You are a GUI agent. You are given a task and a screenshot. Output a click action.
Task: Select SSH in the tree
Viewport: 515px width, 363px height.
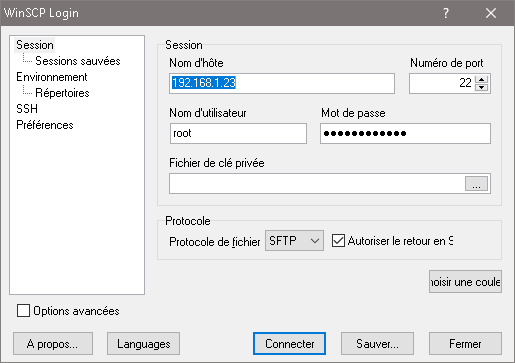tap(27, 109)
